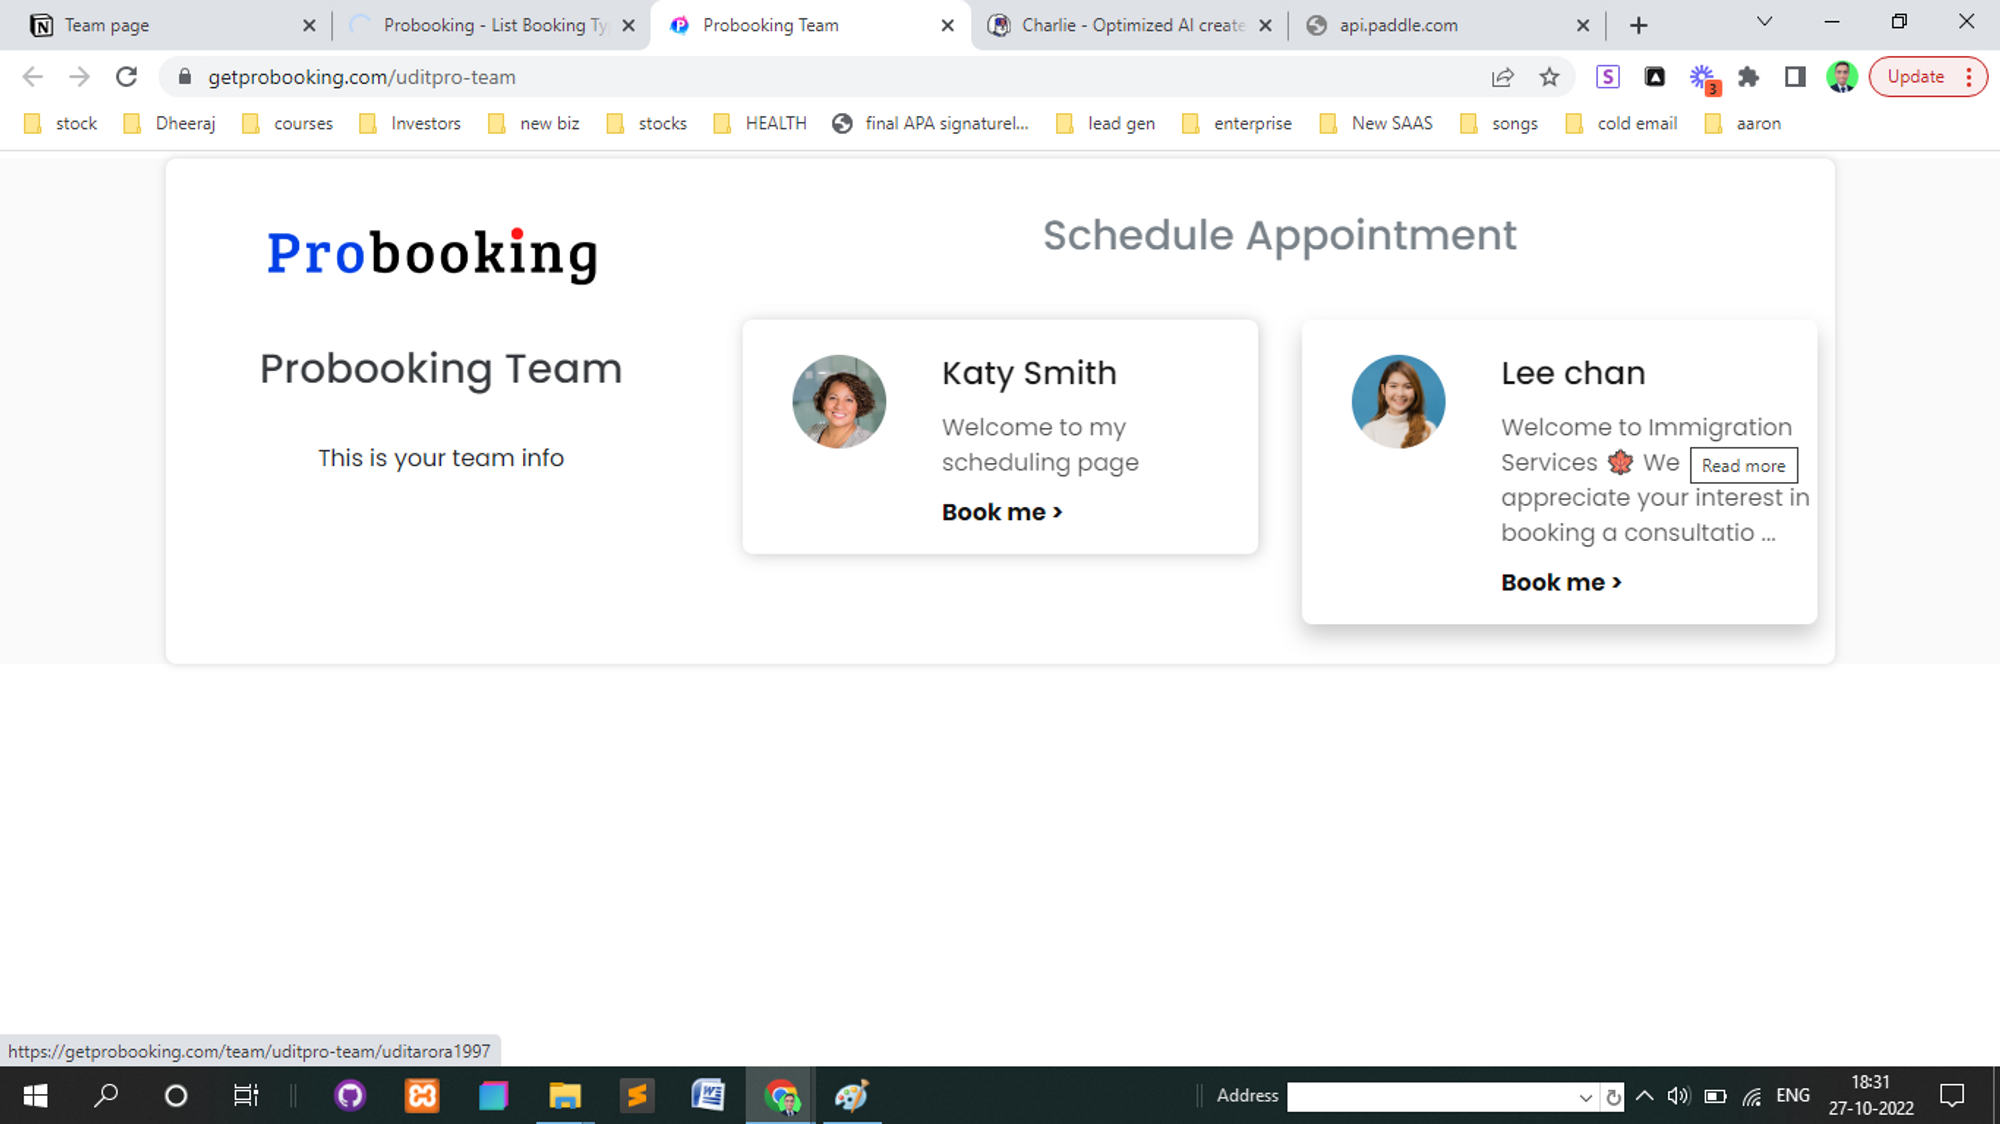Open the black A extension icon

(1655, 77)
